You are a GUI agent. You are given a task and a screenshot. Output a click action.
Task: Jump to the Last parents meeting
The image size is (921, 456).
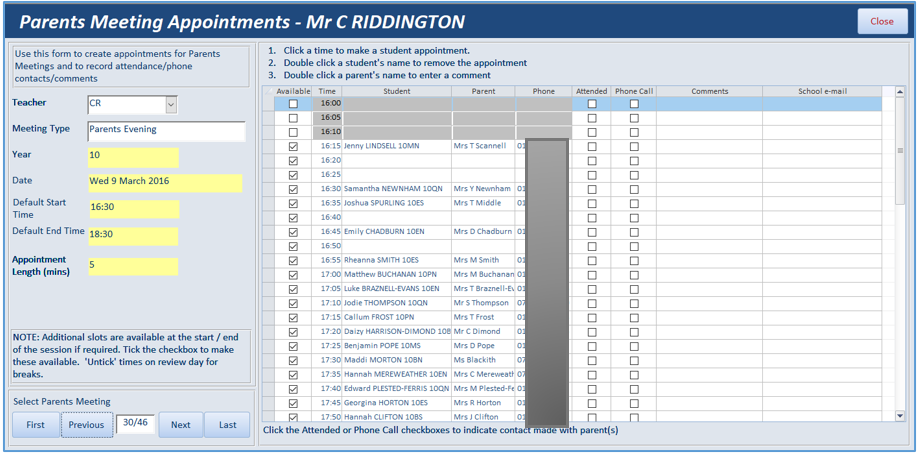pyautogui.click(x=227, y=425)
